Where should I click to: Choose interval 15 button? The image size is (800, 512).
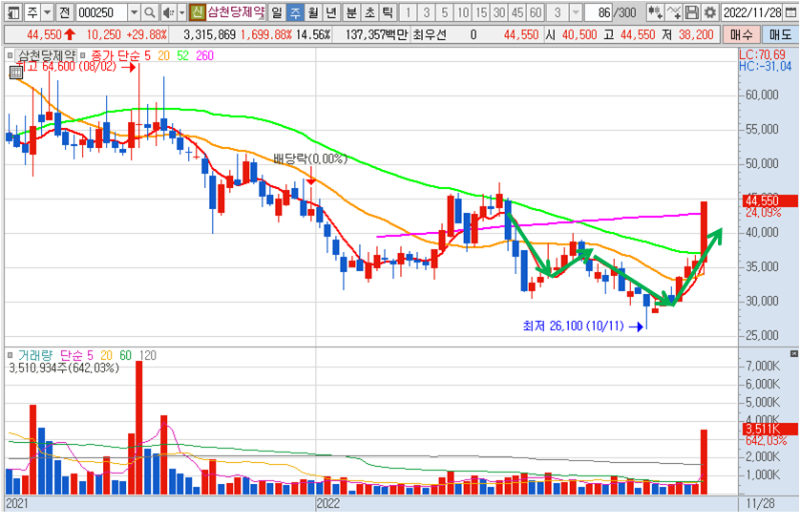coord(481,12)
